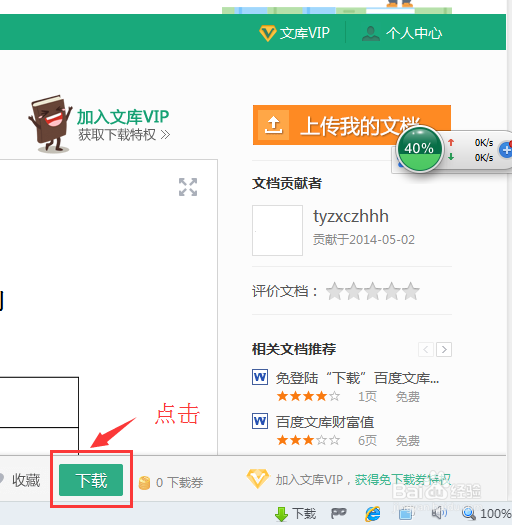Screen dimensions: 512x525
Task: Click the date text 贡献于2014-05-02
Action: click(364, 240)
